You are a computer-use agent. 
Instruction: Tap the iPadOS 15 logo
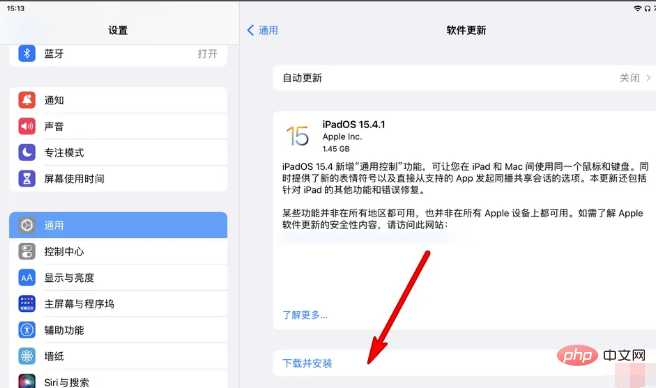pyautogui.click(x=297, y=136)
